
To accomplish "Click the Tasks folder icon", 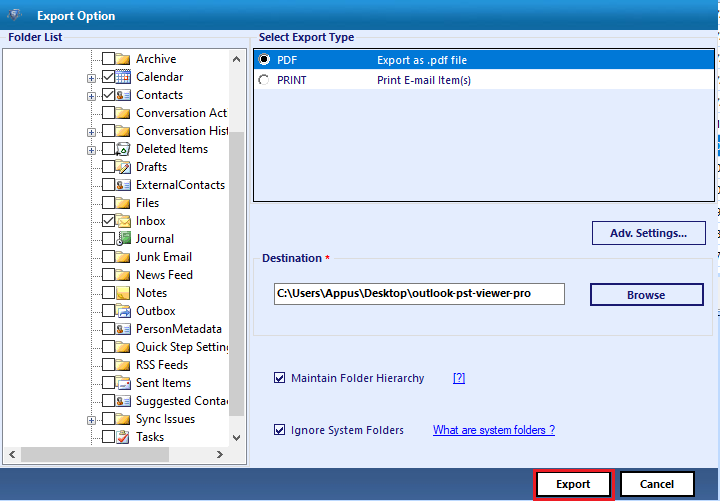I will (x=124, y=437).
